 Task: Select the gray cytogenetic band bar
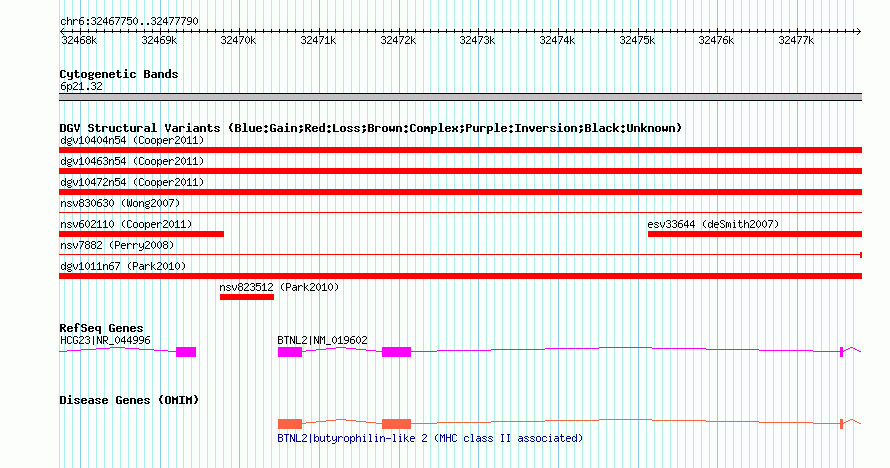pos(460,97)
